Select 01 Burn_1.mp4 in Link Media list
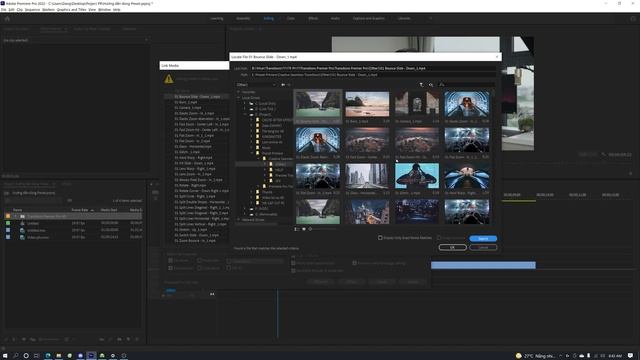Viewport: 640px width, 360px height. [186, 102]
